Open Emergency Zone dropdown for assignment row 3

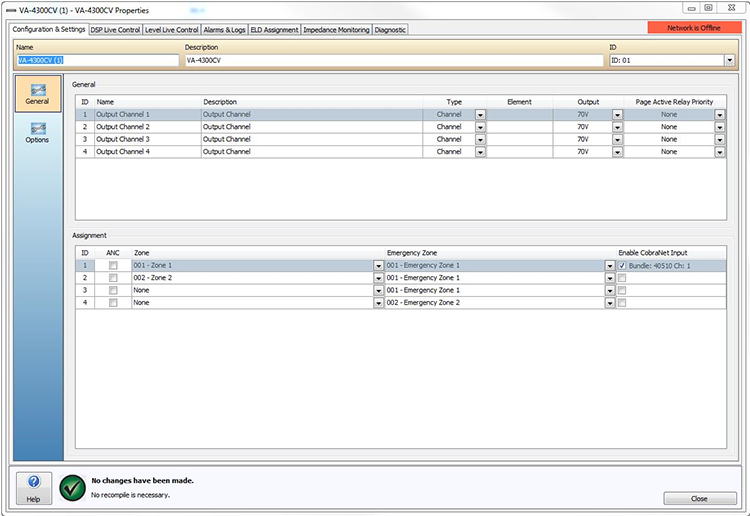click(610, 291)
